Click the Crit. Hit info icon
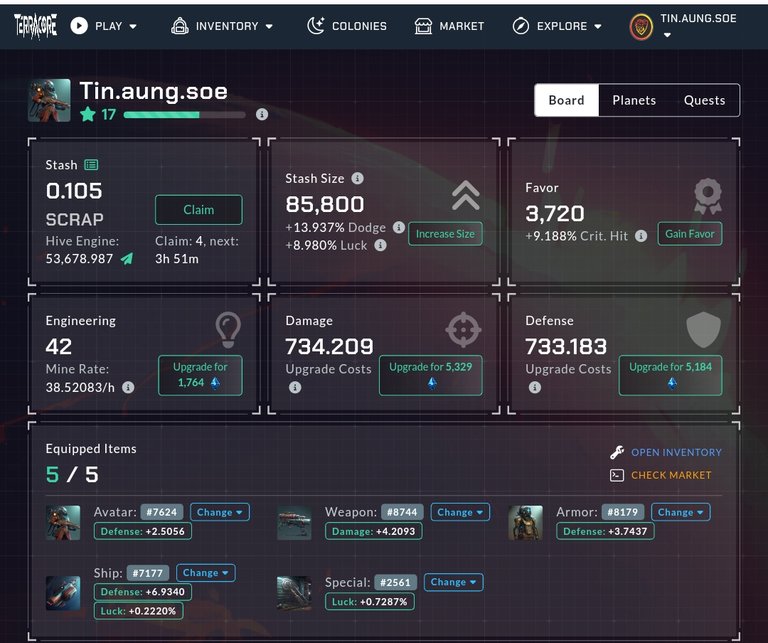The height and width of the screenshot is (643, 768). pyautogui.click(x=641, y=236)
